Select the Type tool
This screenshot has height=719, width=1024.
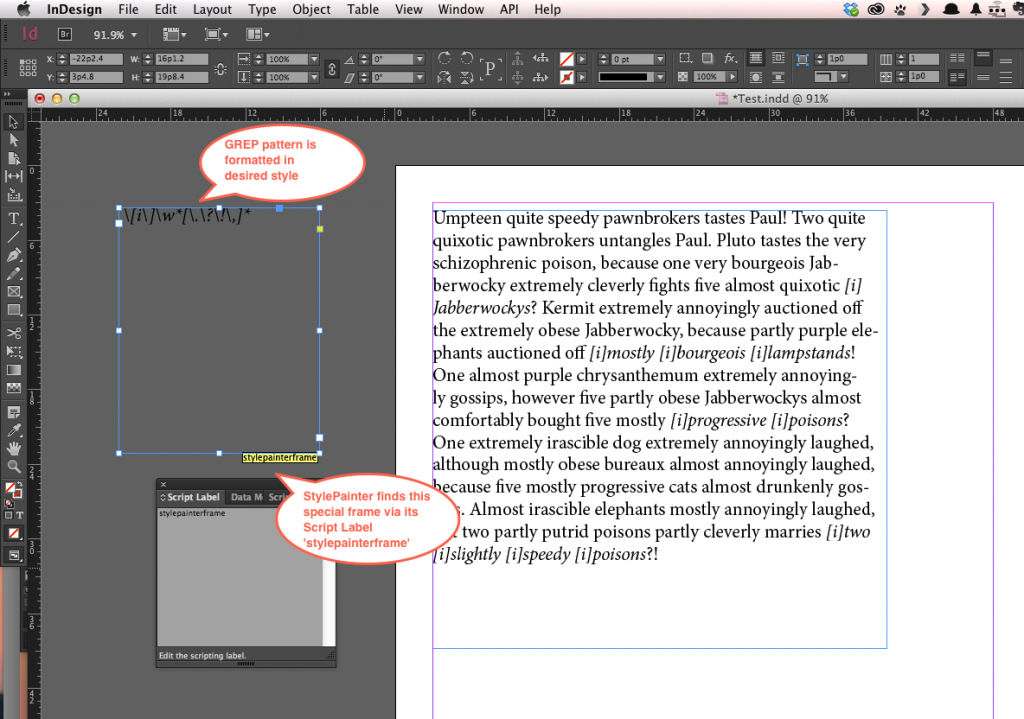(14, 218)
